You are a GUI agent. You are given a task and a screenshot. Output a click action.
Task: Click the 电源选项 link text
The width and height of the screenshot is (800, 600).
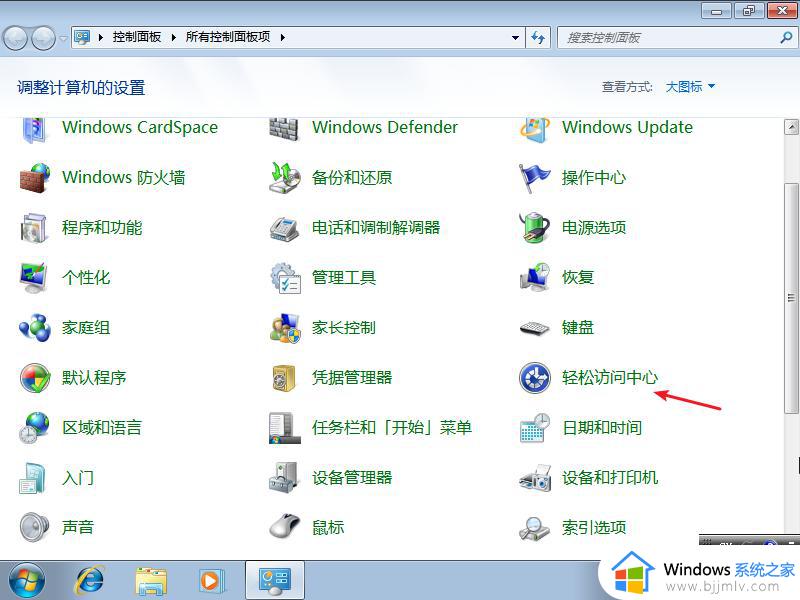coord(594,228)
